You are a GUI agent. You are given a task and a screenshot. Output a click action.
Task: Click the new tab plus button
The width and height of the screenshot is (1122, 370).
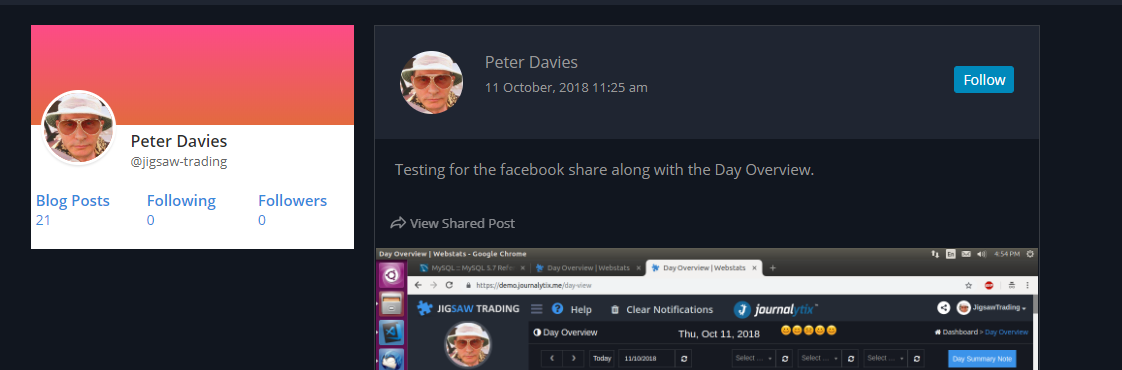(x=772, y=268)
